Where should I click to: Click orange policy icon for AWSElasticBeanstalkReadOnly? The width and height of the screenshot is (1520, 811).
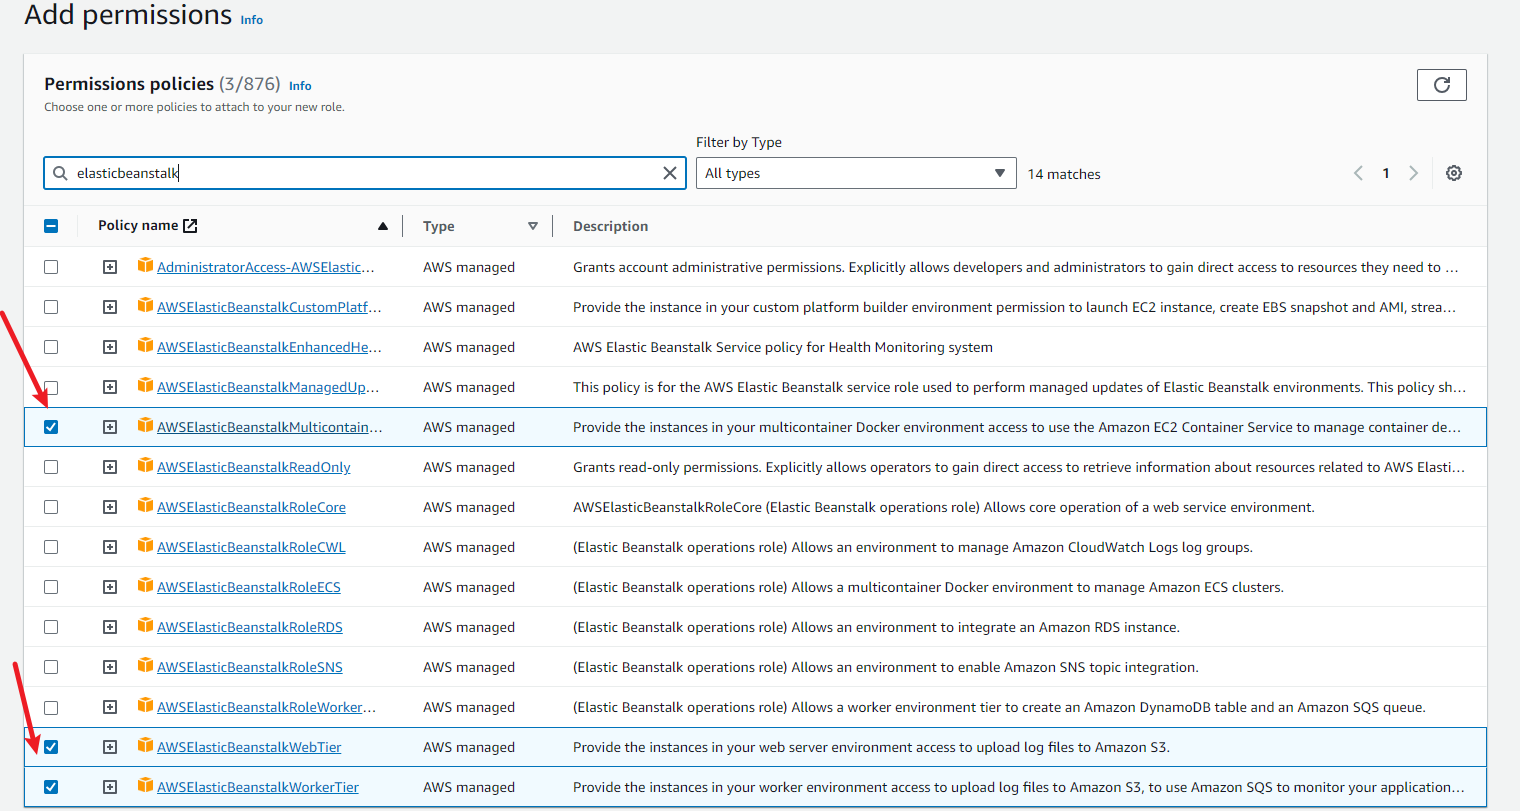(145, 465)
